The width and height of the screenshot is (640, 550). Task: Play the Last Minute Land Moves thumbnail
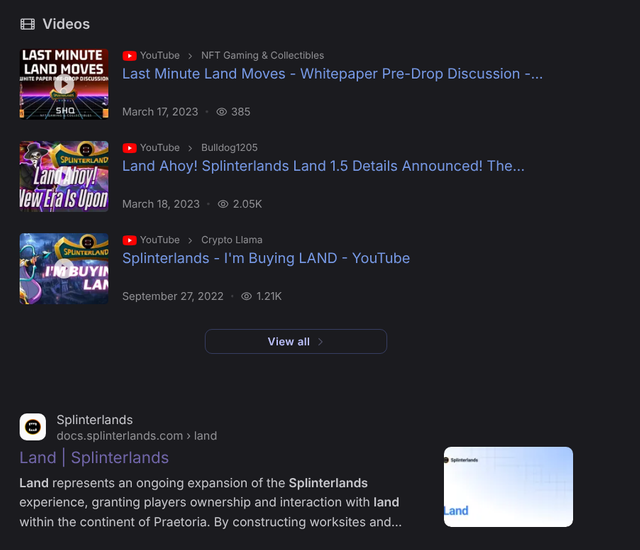pos(64,84)
